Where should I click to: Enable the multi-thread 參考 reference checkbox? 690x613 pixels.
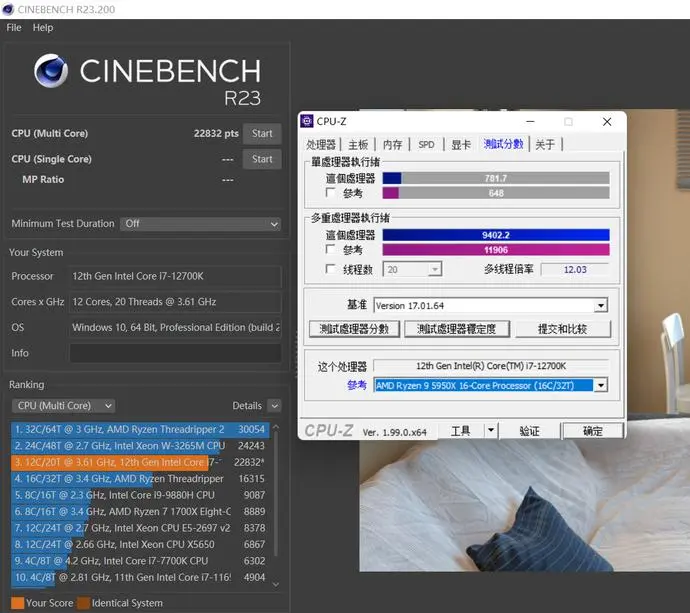coord(330,249)
